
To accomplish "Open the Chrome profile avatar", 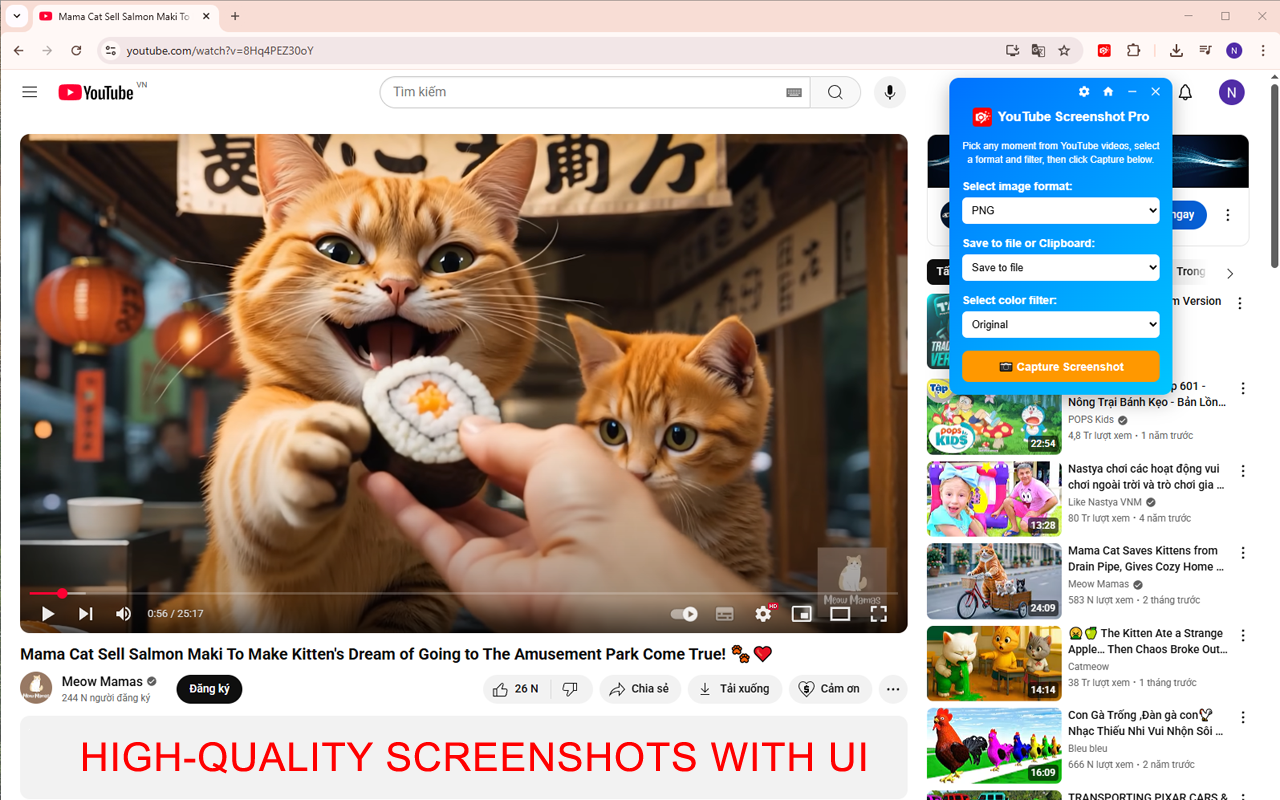I will pyautogui.click(x=1234, y=50).
